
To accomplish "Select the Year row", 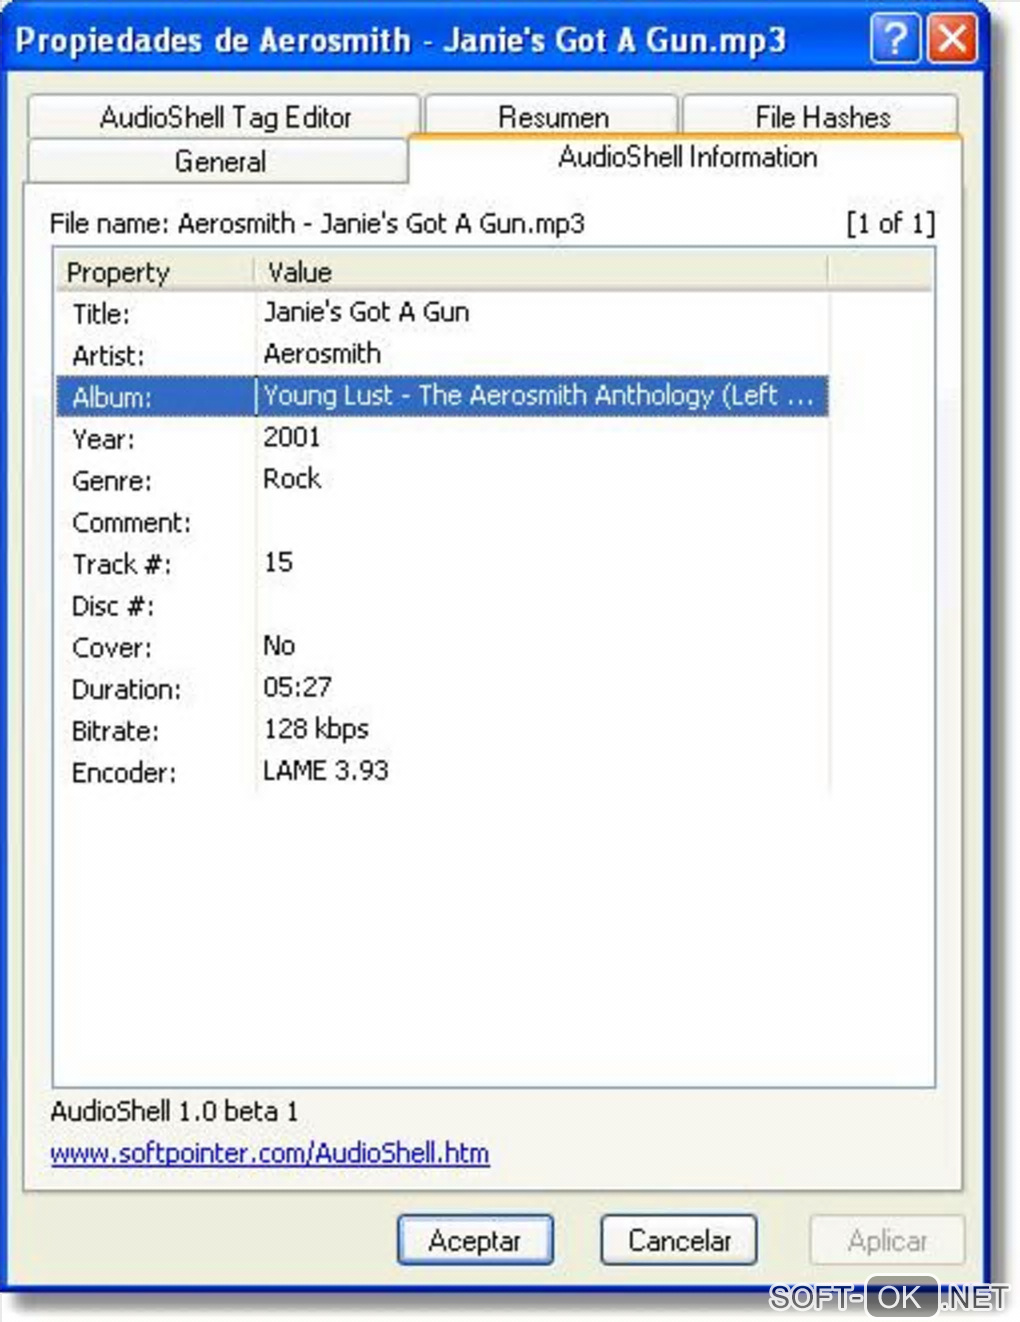I will coord(442,438).
